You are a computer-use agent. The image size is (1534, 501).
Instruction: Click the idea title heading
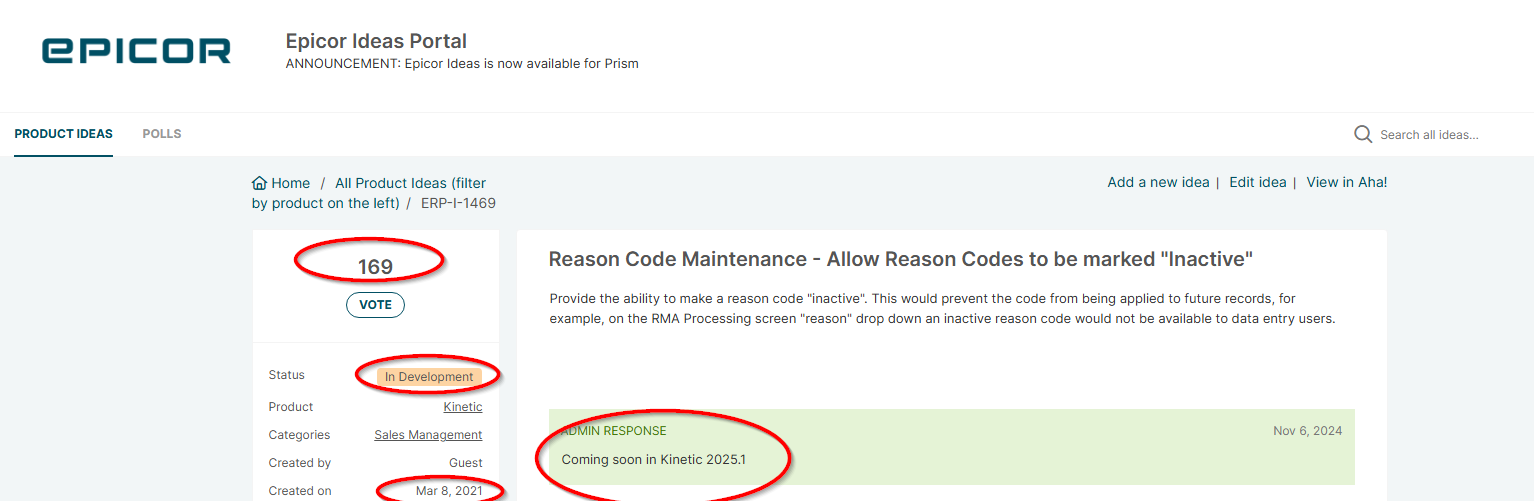(x=901, y=259)
